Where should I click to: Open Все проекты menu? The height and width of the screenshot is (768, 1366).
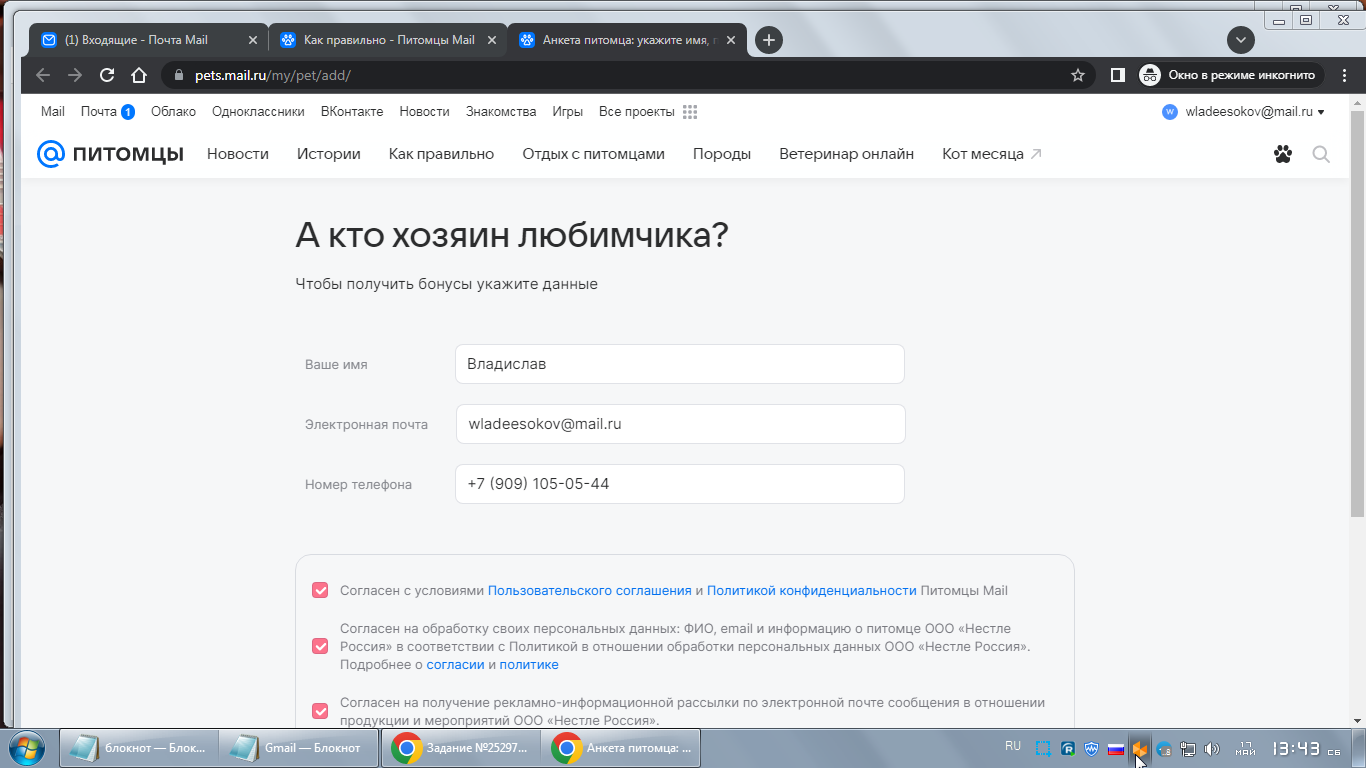pyautogui.click(x=637, y=112)
